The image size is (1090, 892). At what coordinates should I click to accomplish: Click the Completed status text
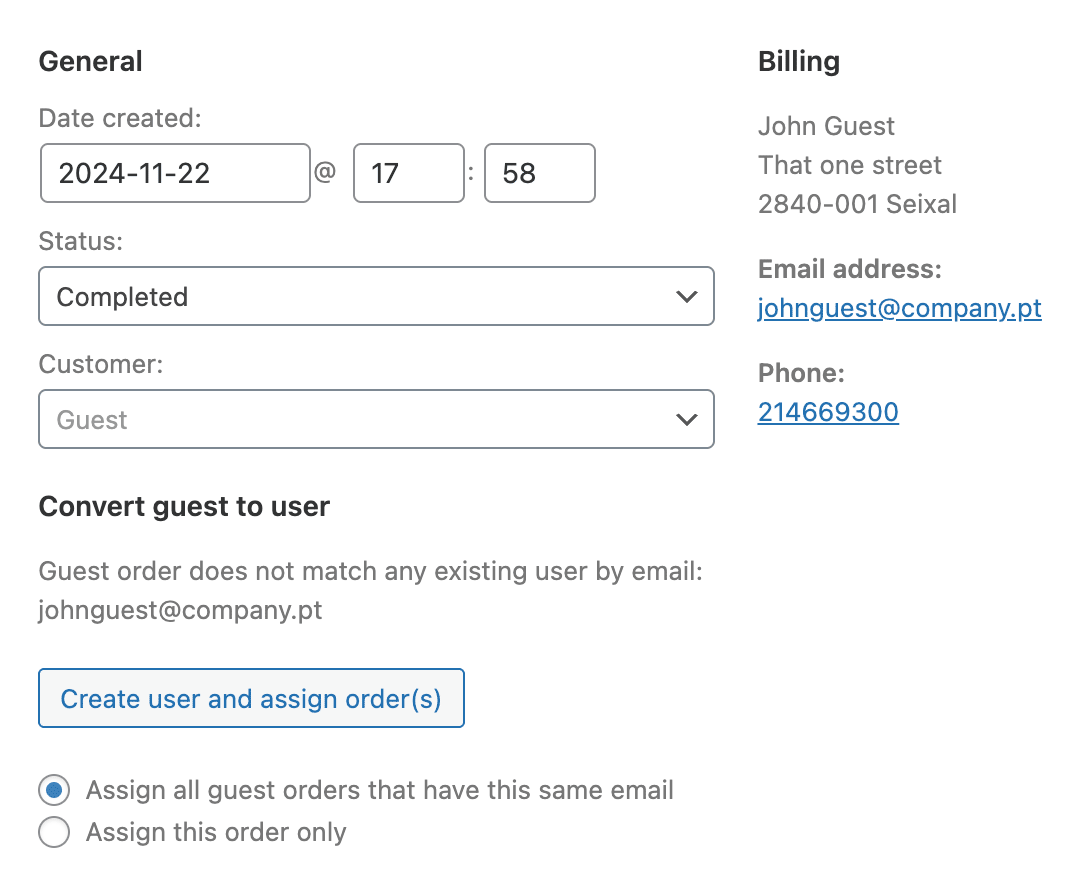tap(123, 296)
